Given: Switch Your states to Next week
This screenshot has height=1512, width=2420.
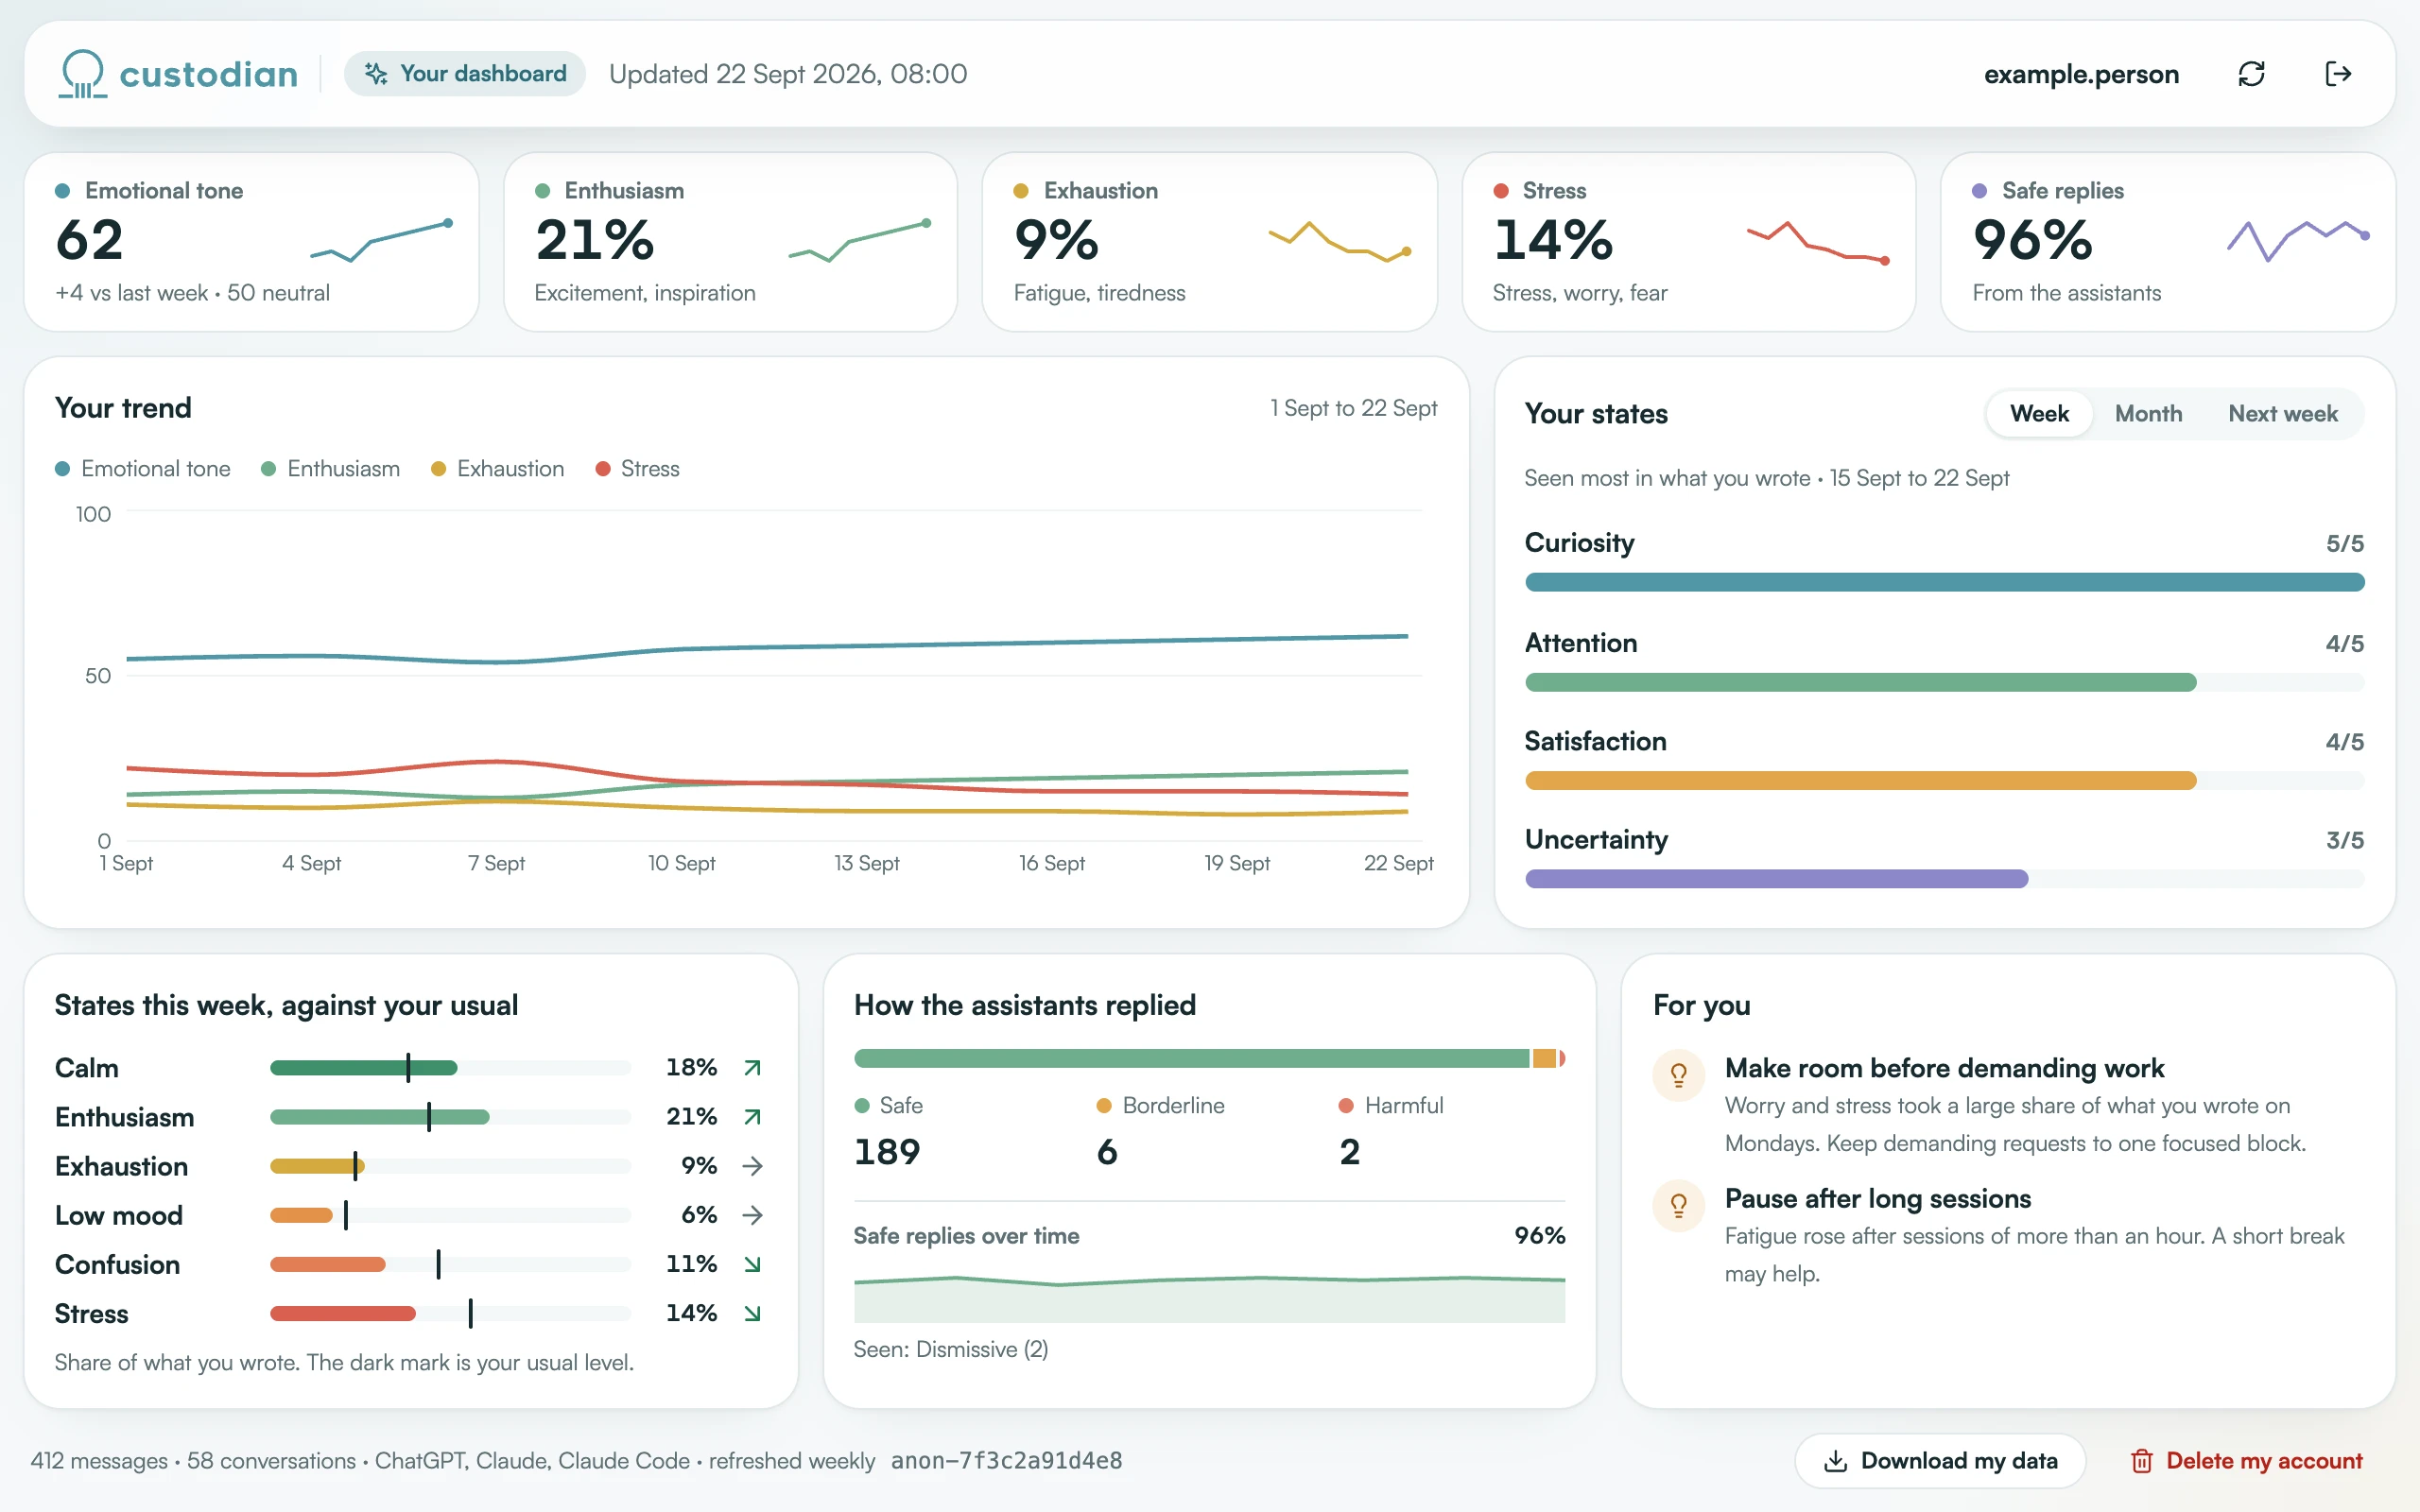Looking at the screenshot, I should tap(2282, 414).
